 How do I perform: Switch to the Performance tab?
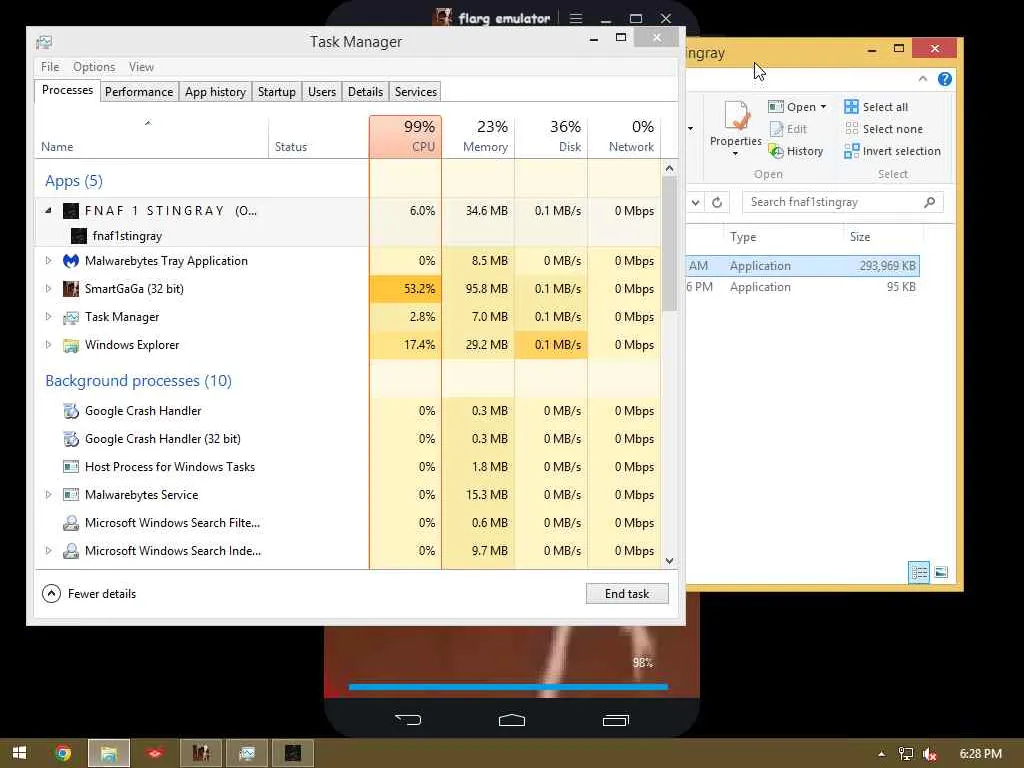138,91
